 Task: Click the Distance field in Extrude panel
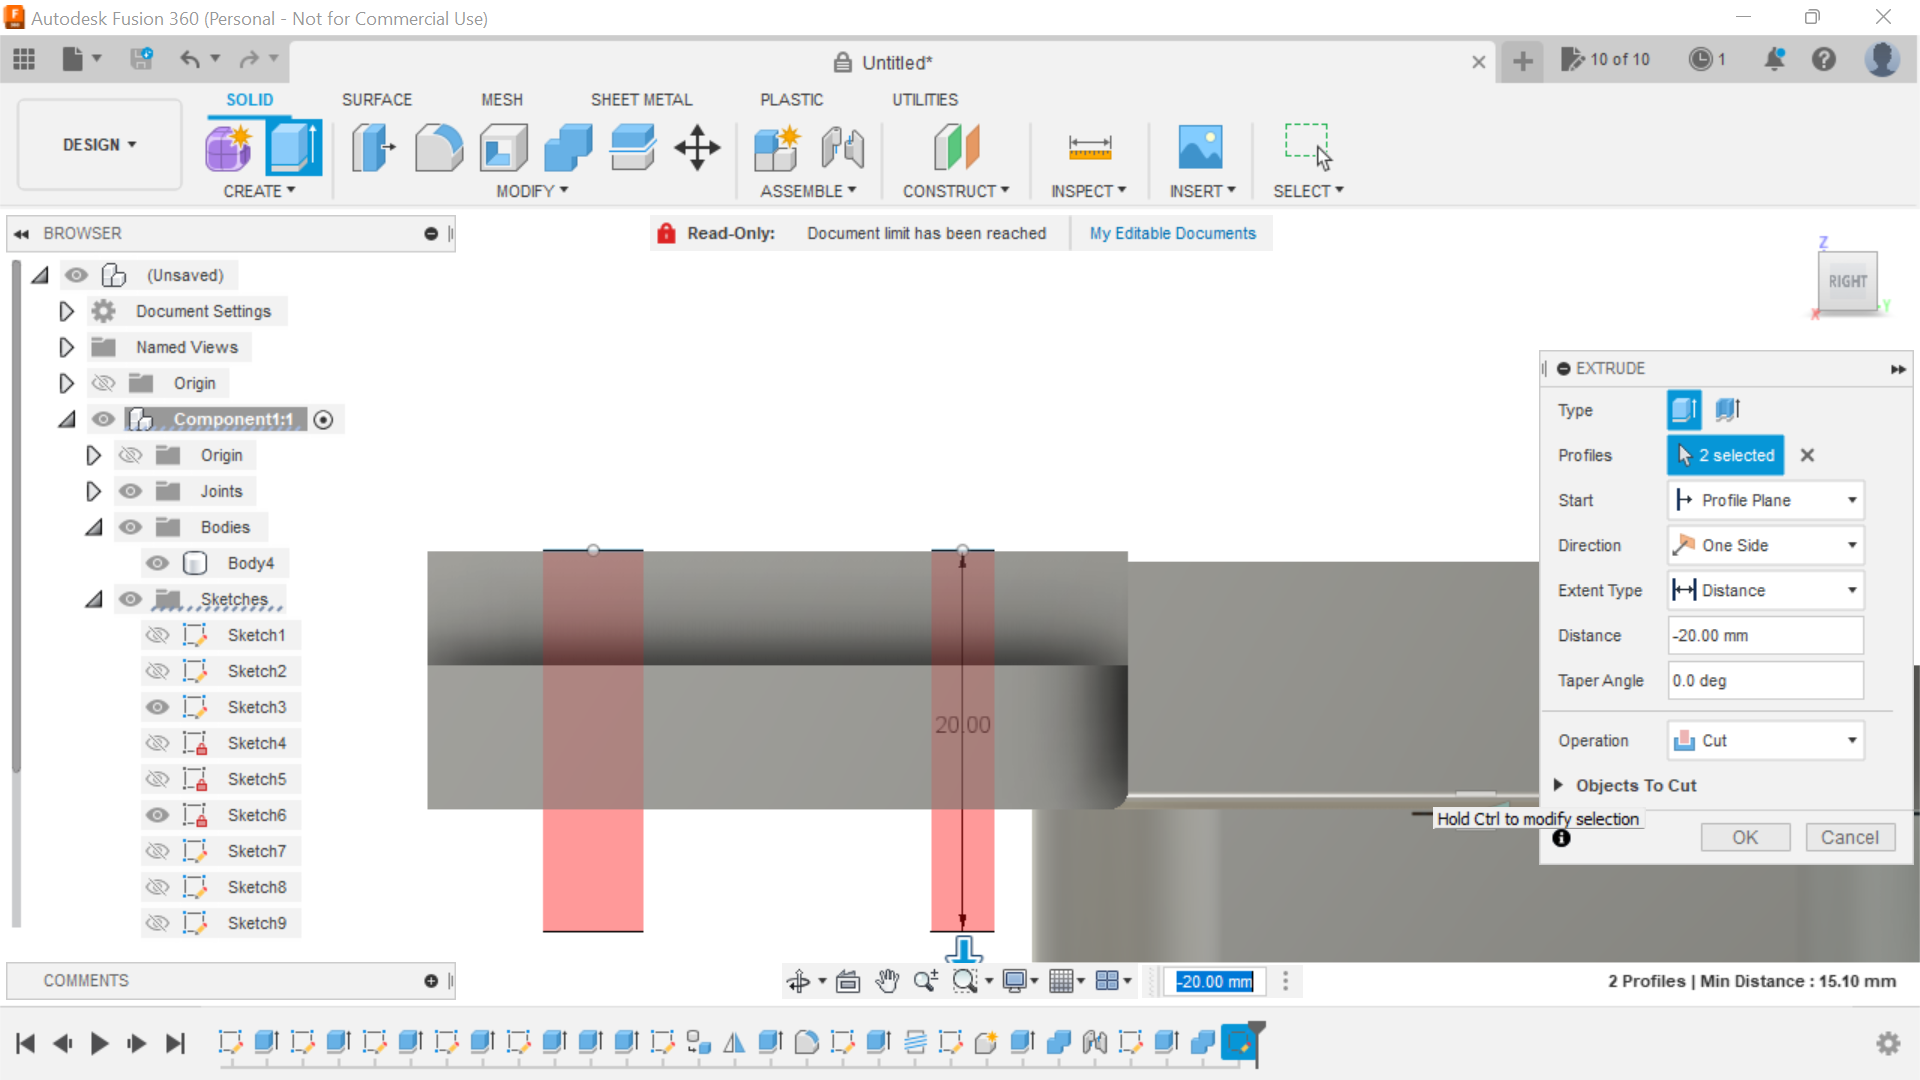(x=1765, y=635)
